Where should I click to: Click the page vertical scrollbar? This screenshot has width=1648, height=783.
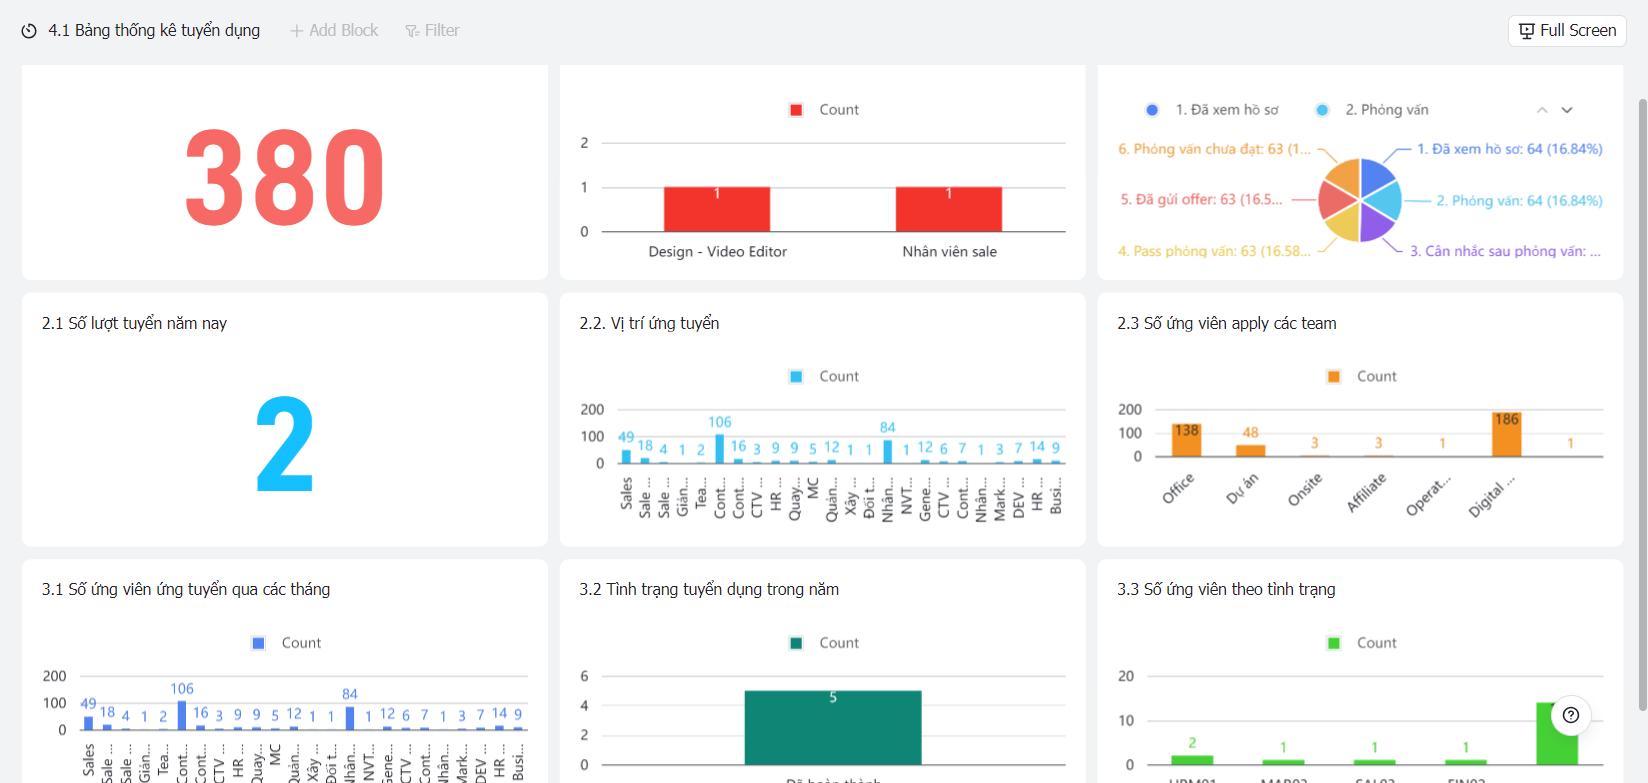pyautogui.click(x=1641, y=405)
